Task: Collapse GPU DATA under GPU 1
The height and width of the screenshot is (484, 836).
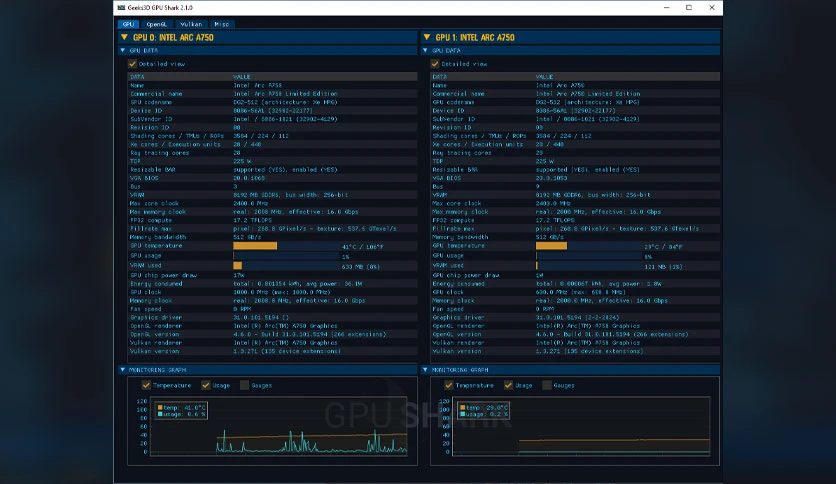Action: pos(425,50)
